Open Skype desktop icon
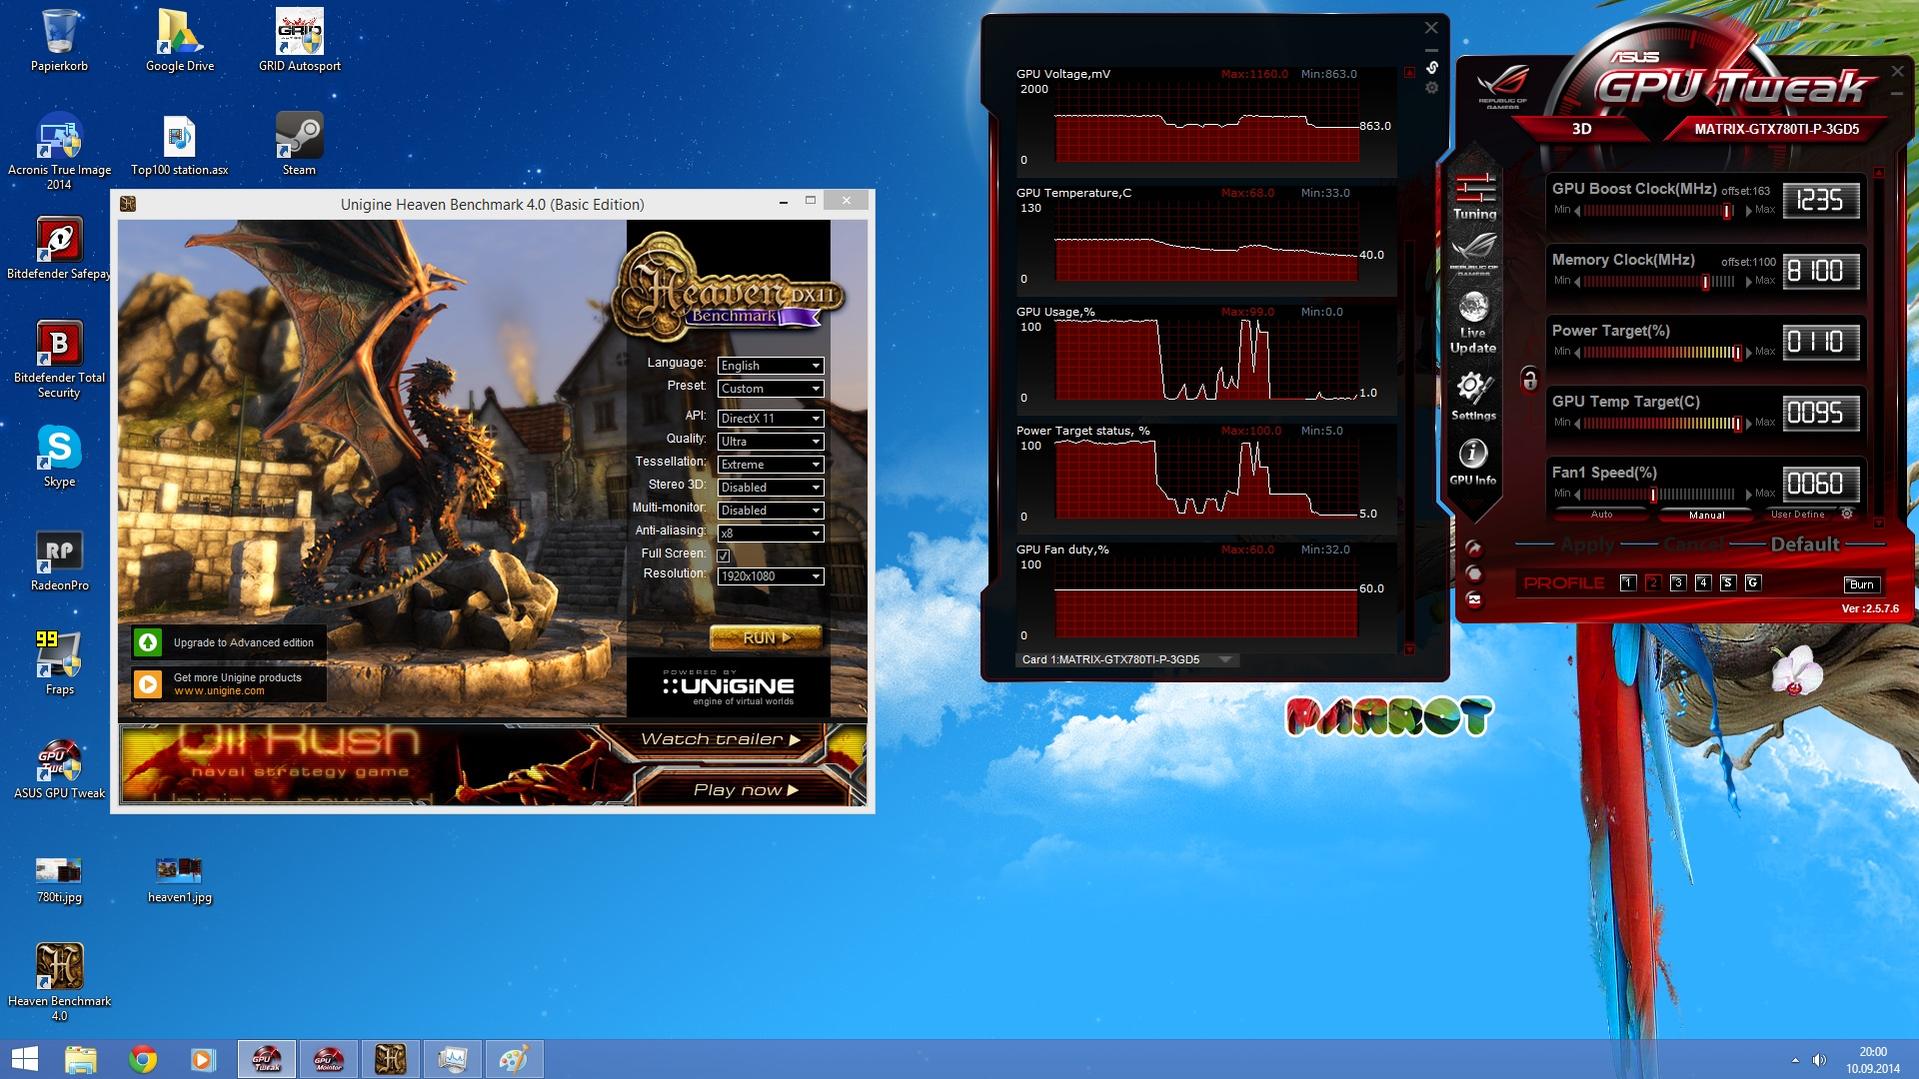1919x1079 pixels. pos(59,457)
